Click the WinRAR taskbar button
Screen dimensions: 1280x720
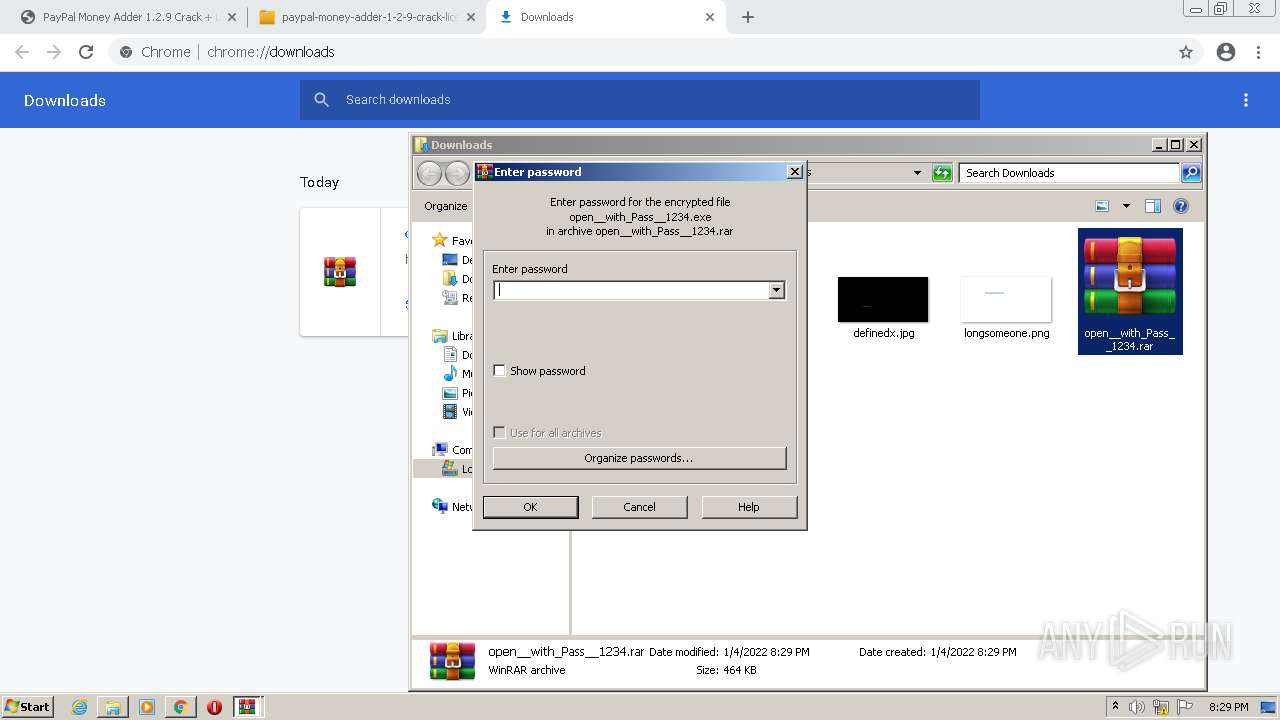[247, 707]
